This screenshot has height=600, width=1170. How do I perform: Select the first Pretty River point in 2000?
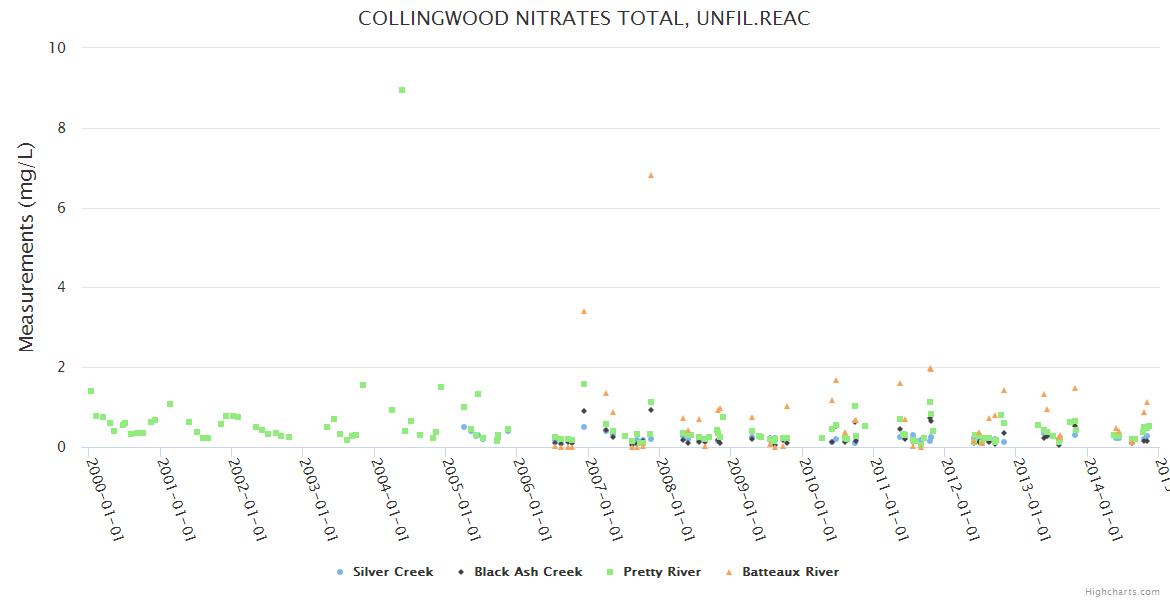[91, 391]
